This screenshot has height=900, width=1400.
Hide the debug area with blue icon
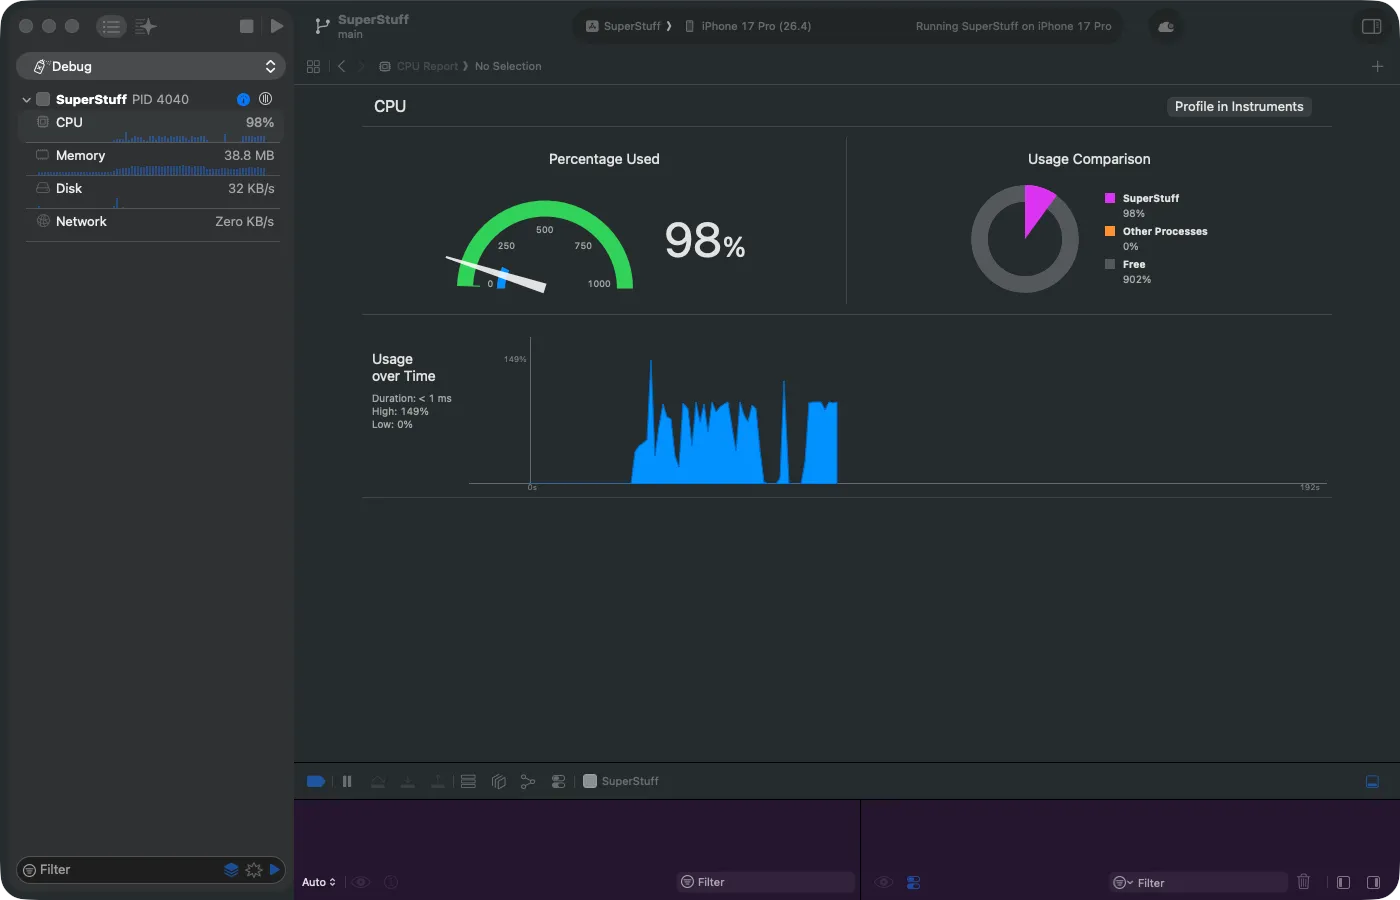tap(1373, 782)
